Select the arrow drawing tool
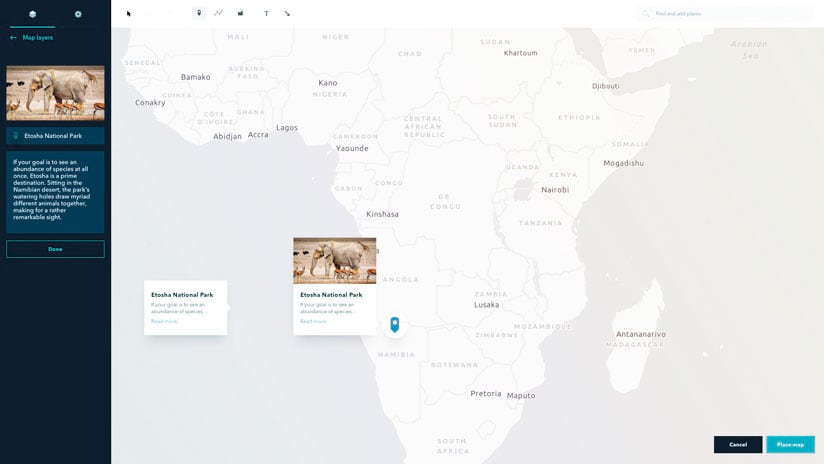This screenshot has height=464, width=824. [287, 14]
